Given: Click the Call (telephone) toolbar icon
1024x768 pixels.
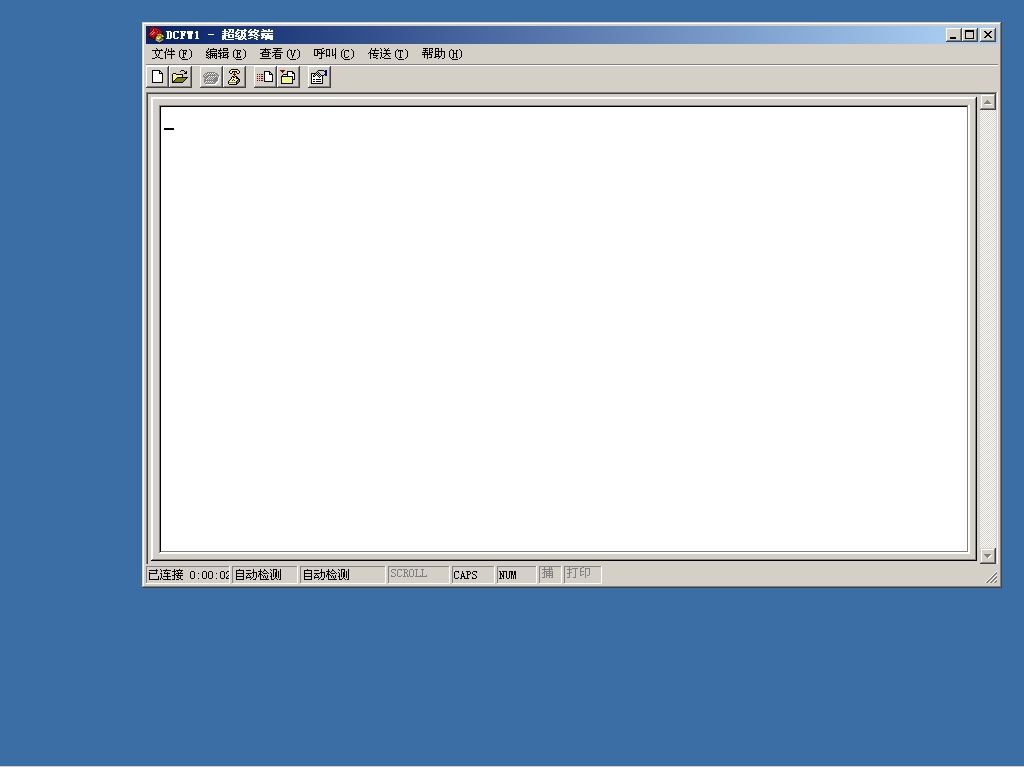Looking at the screenshot, I should click(x=210, y=77).
